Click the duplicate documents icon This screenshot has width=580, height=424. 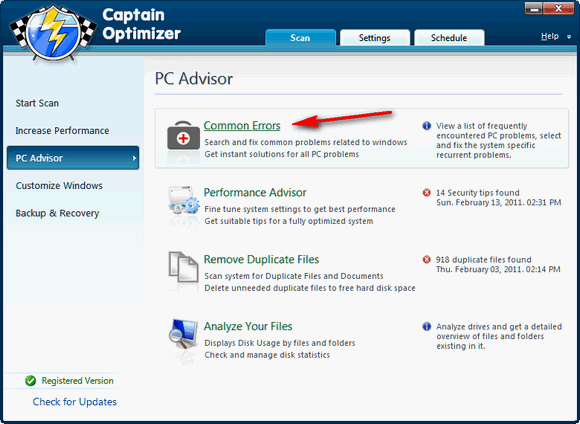point(183,267)
